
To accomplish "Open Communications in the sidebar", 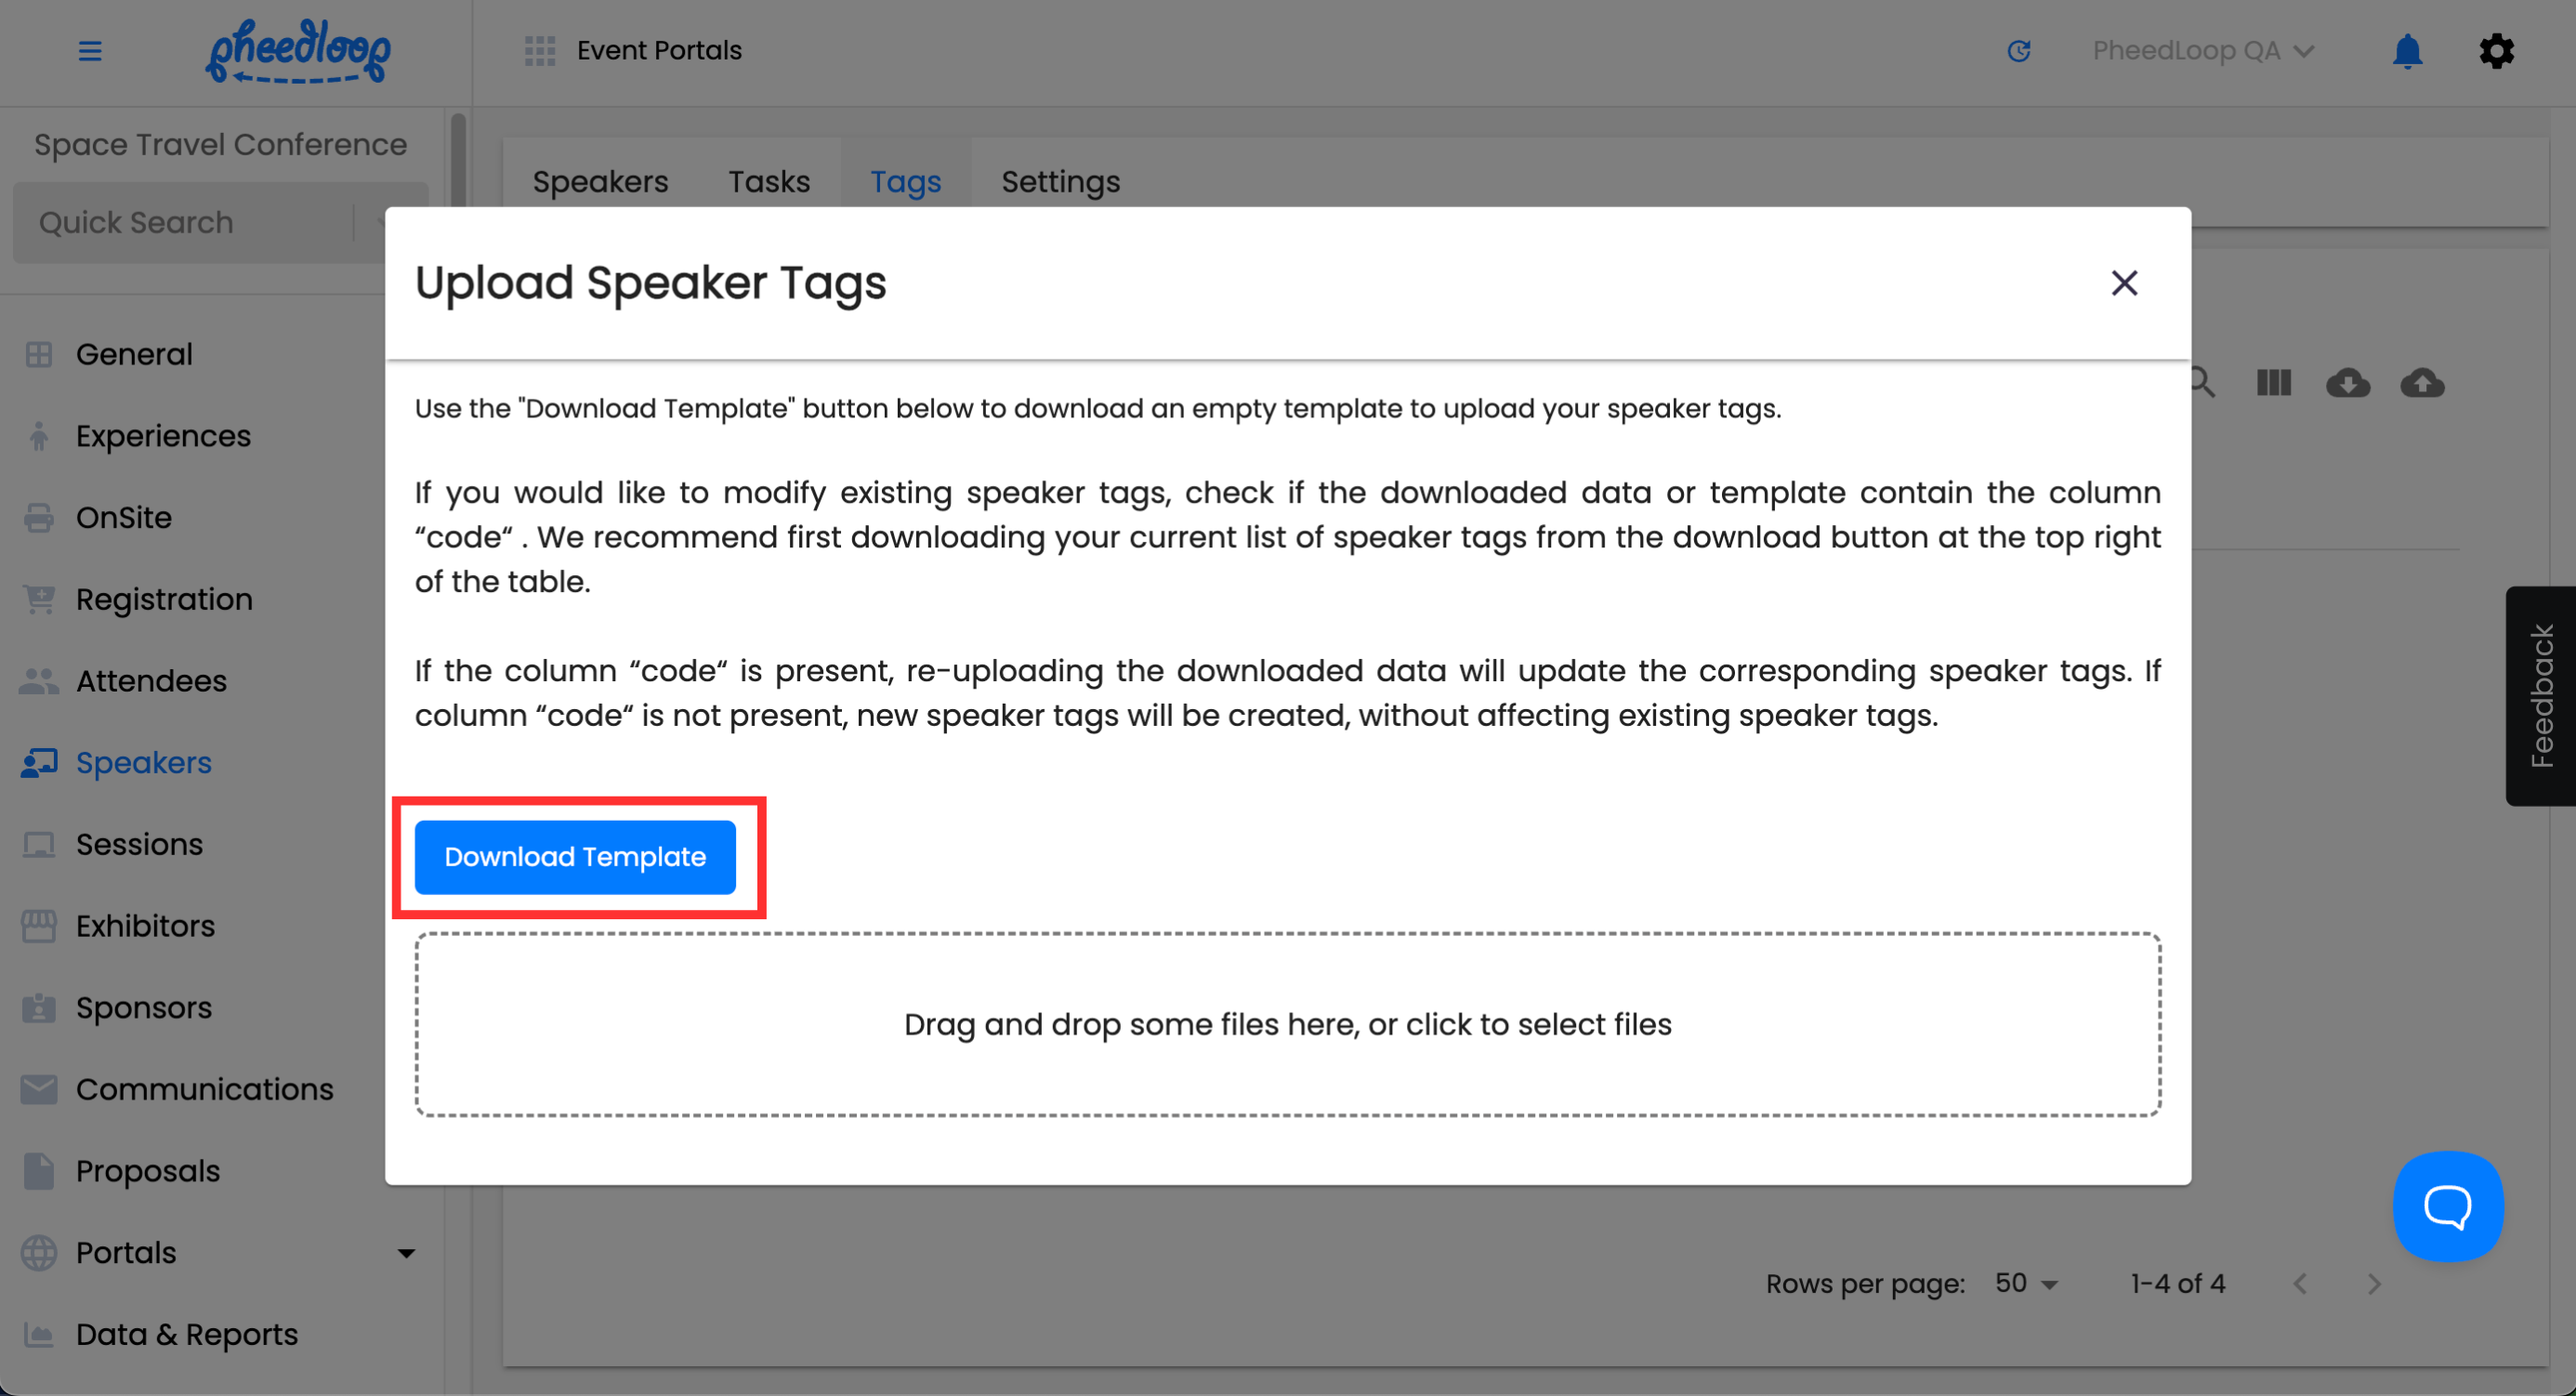I will [x=204, y=1089].
